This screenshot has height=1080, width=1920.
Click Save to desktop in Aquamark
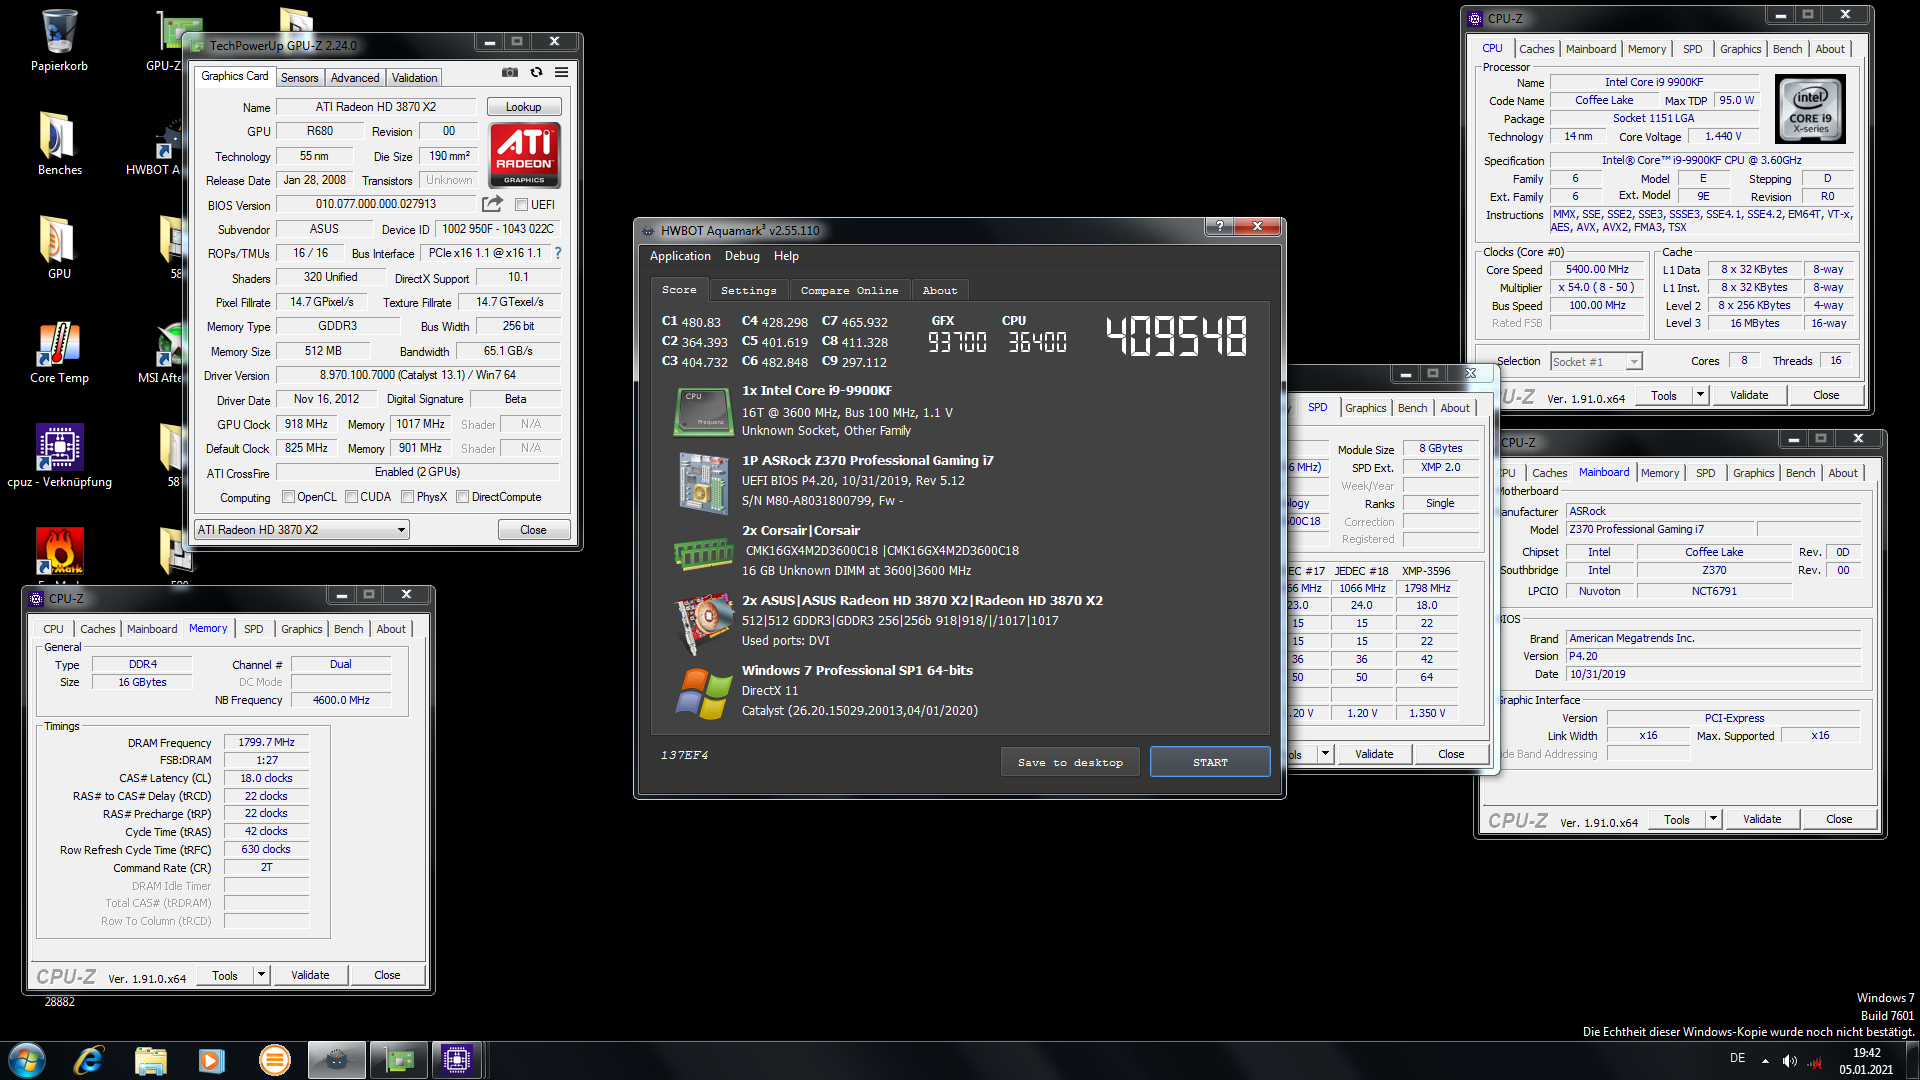point(1070,762)
